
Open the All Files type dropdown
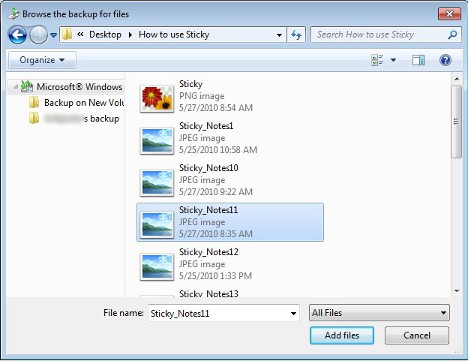tap(379, 313)
